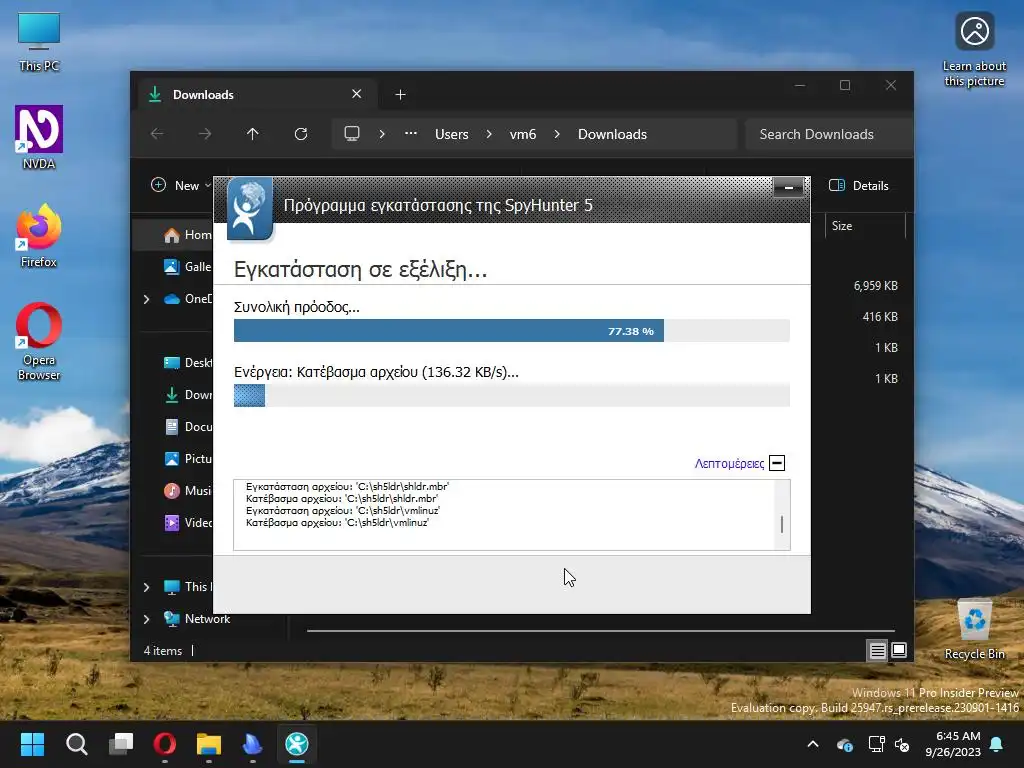Screen dimensions: 1024x768
Task: Select Home in the navigation pane
Action: pyautogui.click(x=187, y=235)
